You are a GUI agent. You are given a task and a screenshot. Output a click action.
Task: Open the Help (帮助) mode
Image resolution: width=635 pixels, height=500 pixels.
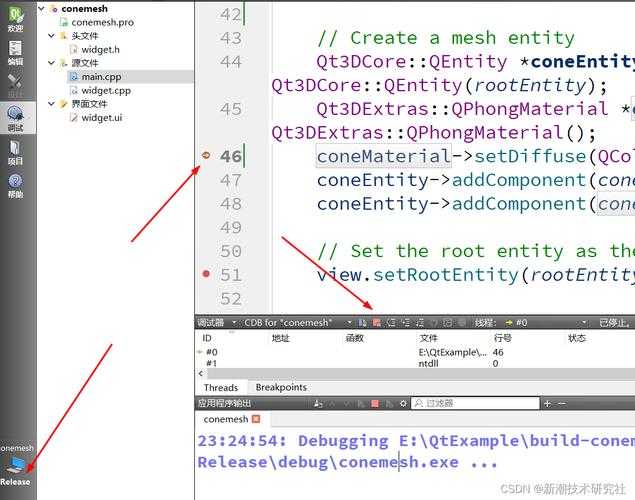[x=15, y=184]
